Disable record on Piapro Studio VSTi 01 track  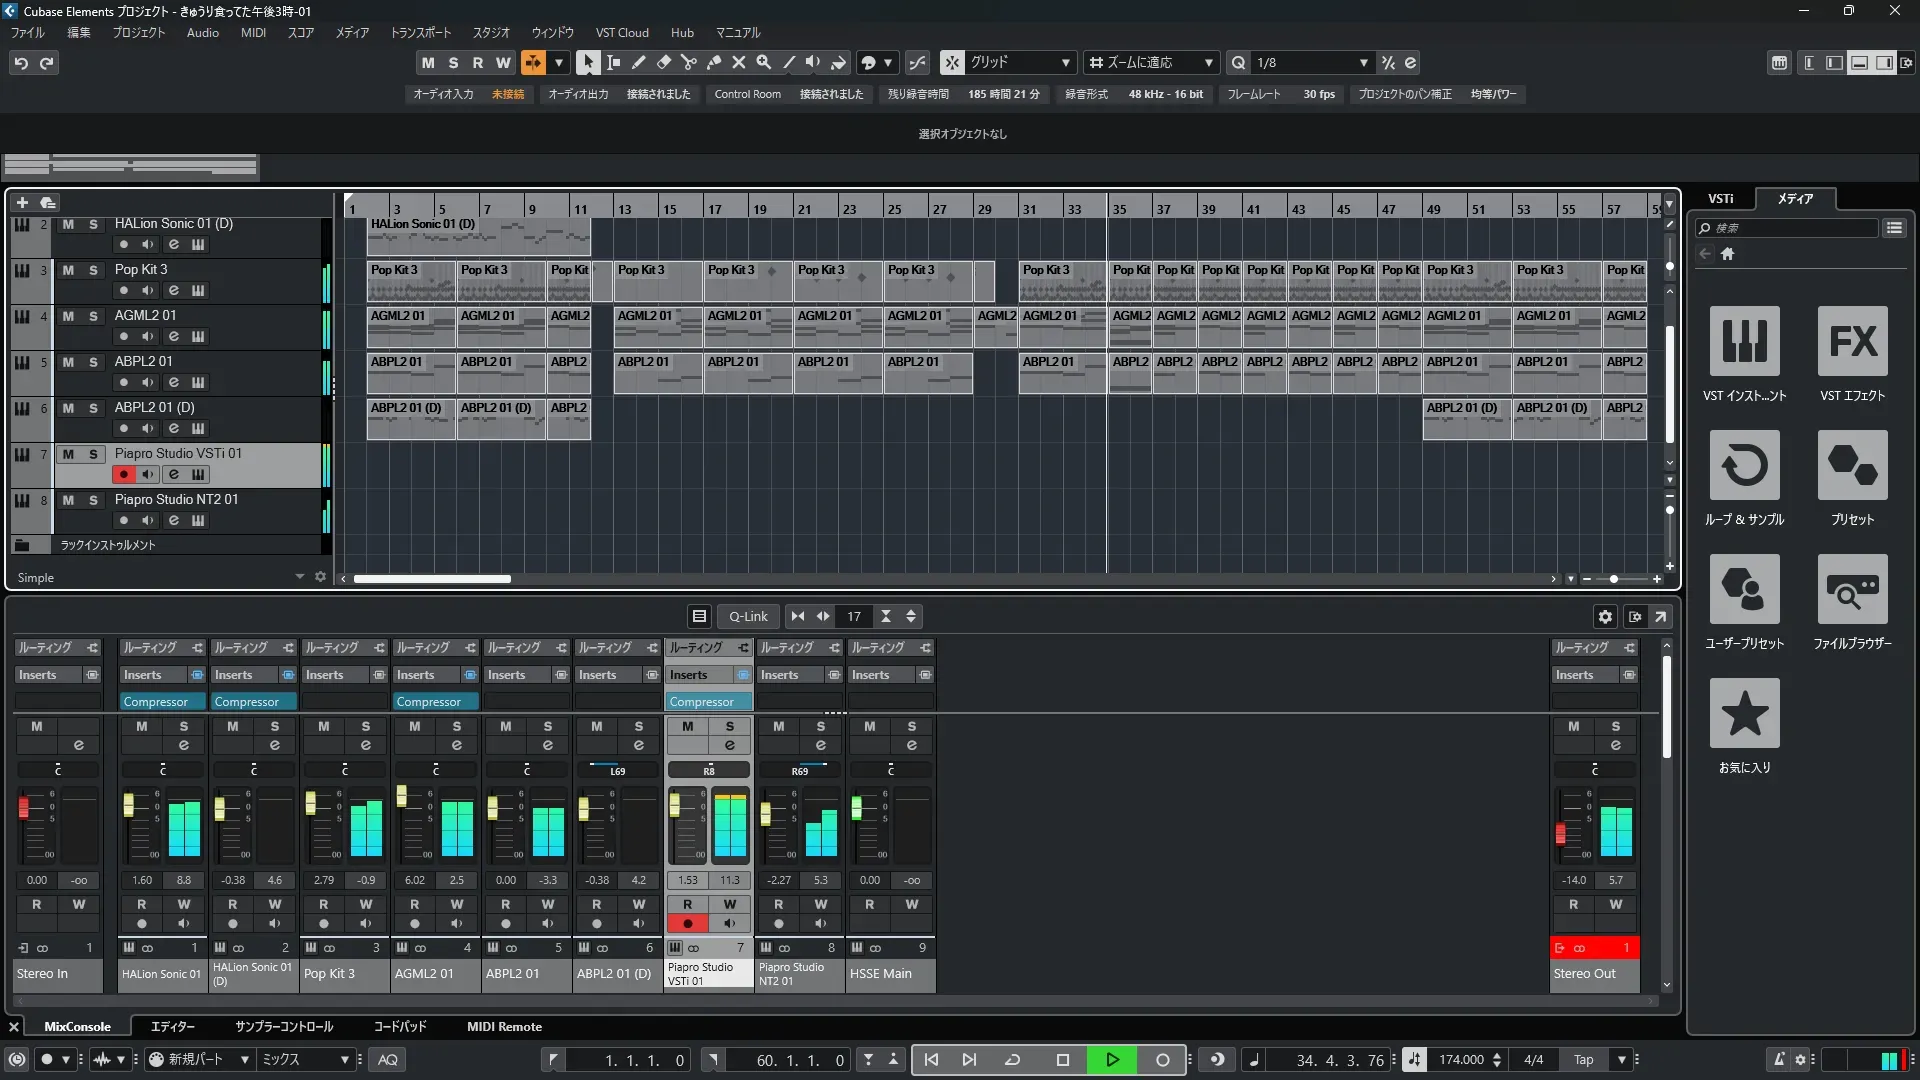tap(123, 474)
